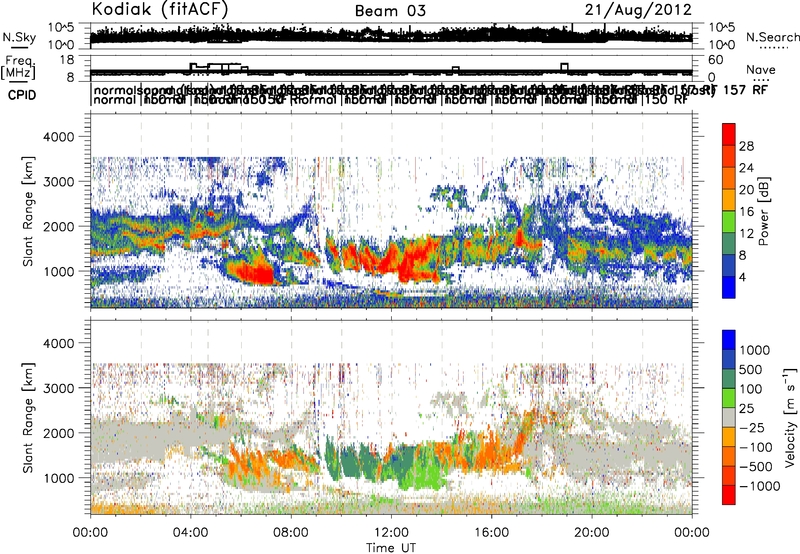Click the 3000 km tick of power panel
Viewport: 800px width, 554px height.
point(57,182)
